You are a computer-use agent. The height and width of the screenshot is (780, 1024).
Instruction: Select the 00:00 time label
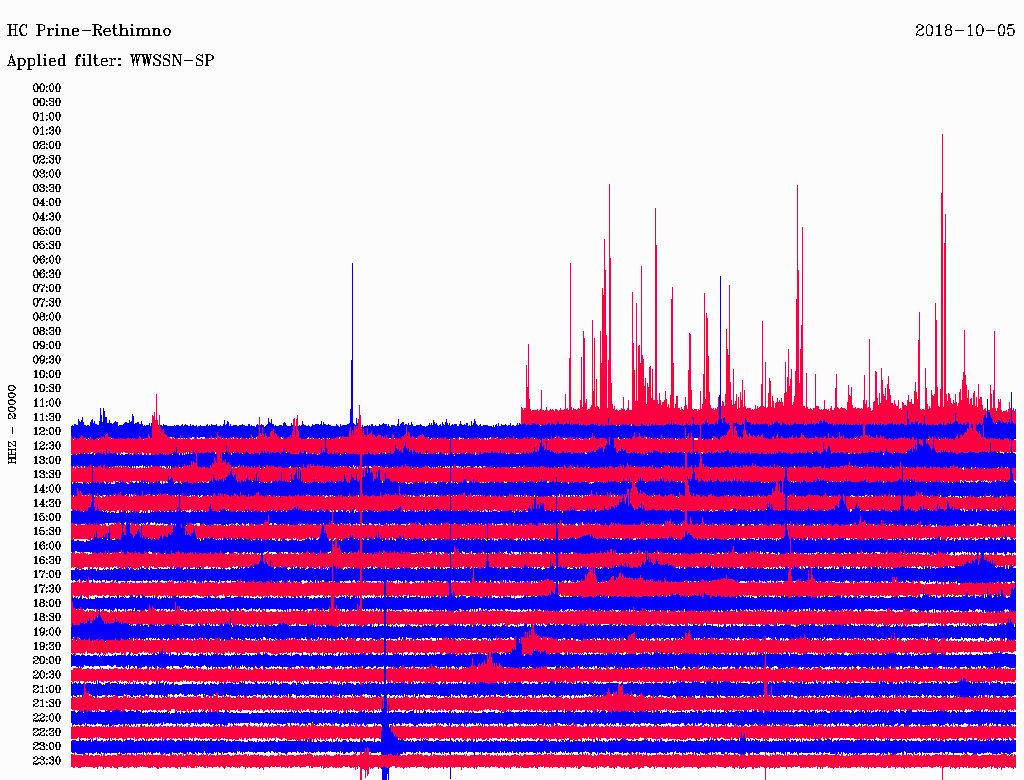pos(47,88)
